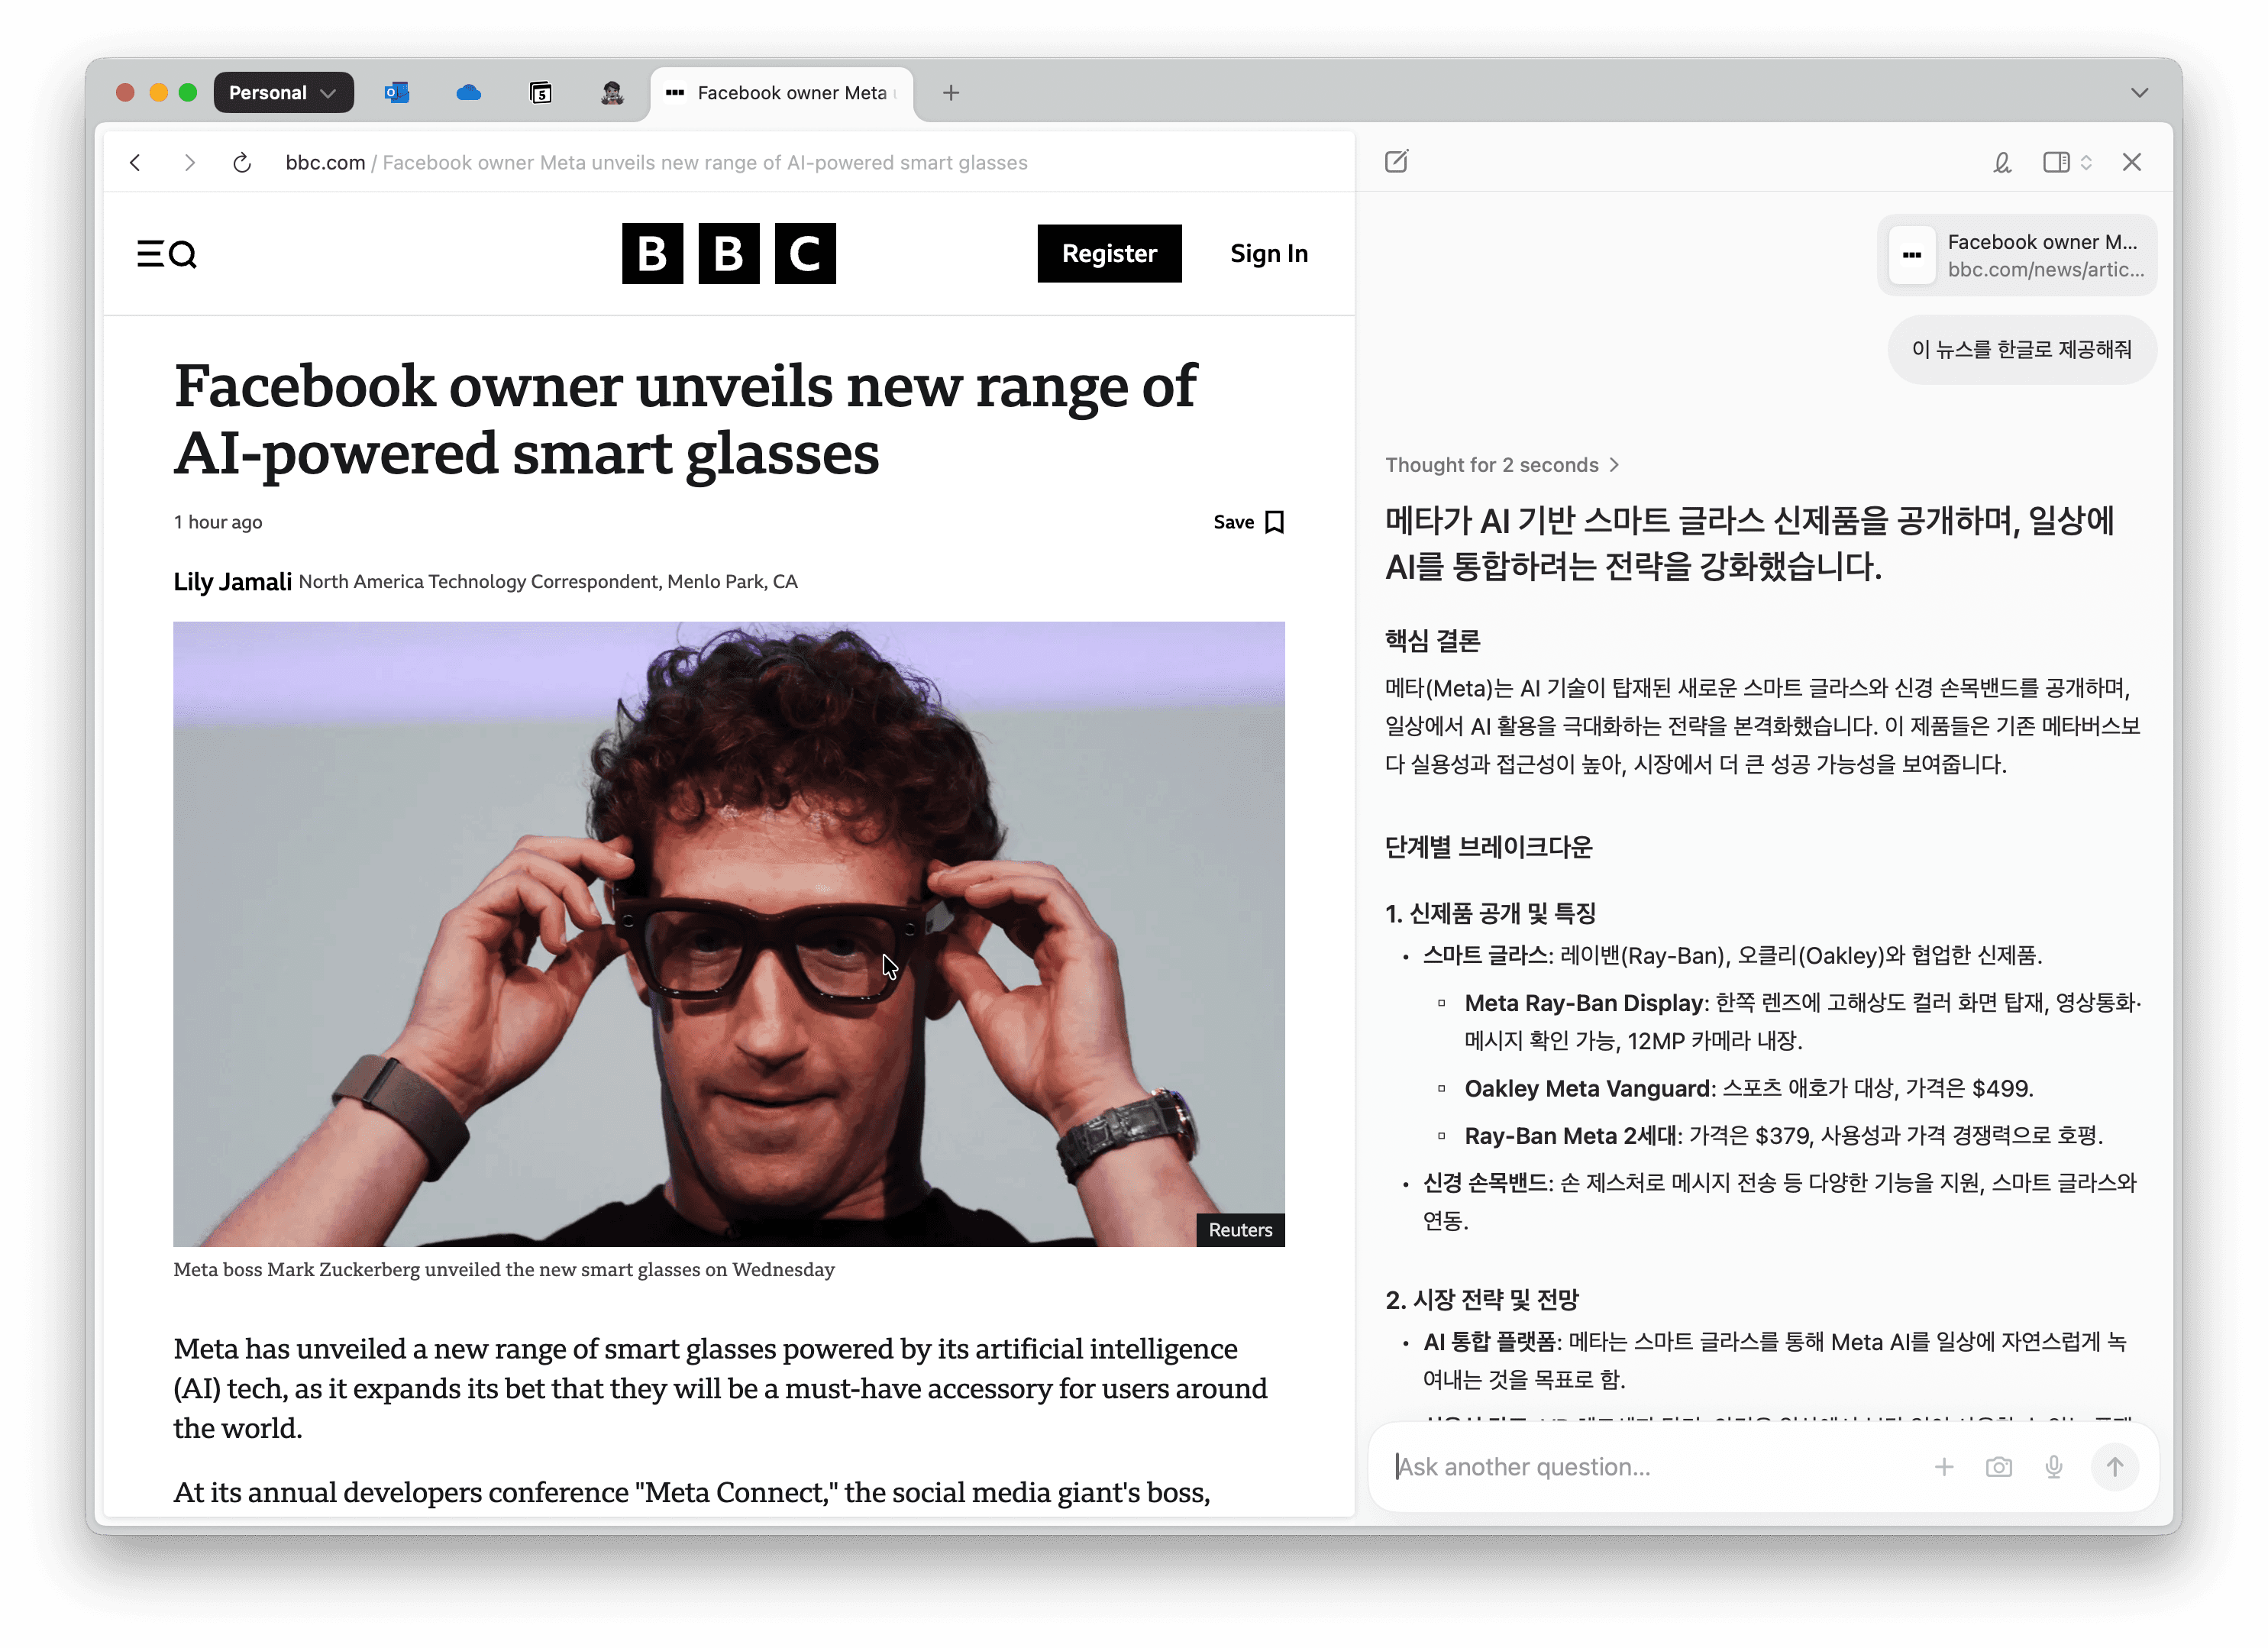Viewport: 2268px width, 1648px height.
Task: Click the "이 뉴스를 한글로 제공해줘" message bubble
Action: [2021, 350]
